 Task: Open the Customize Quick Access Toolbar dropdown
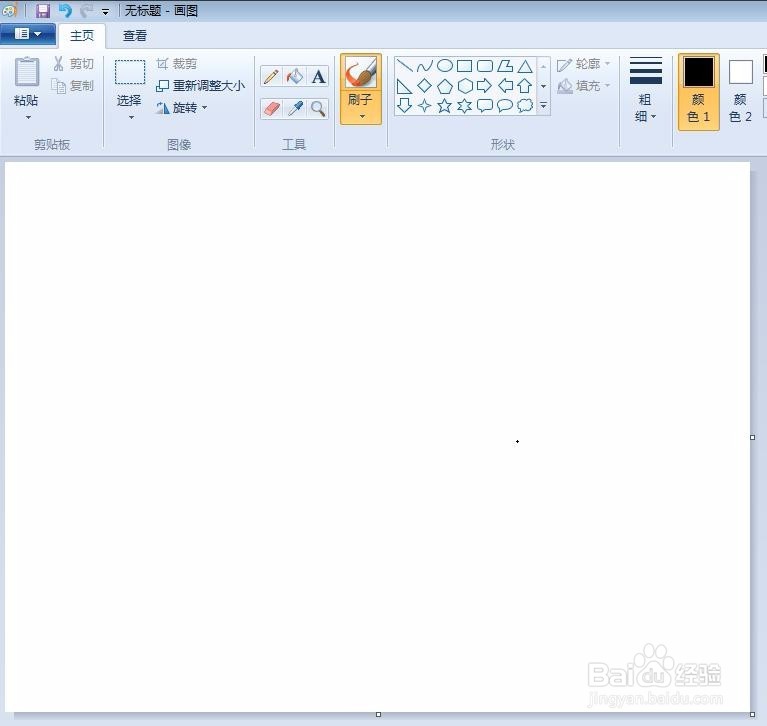coord(106,11)
